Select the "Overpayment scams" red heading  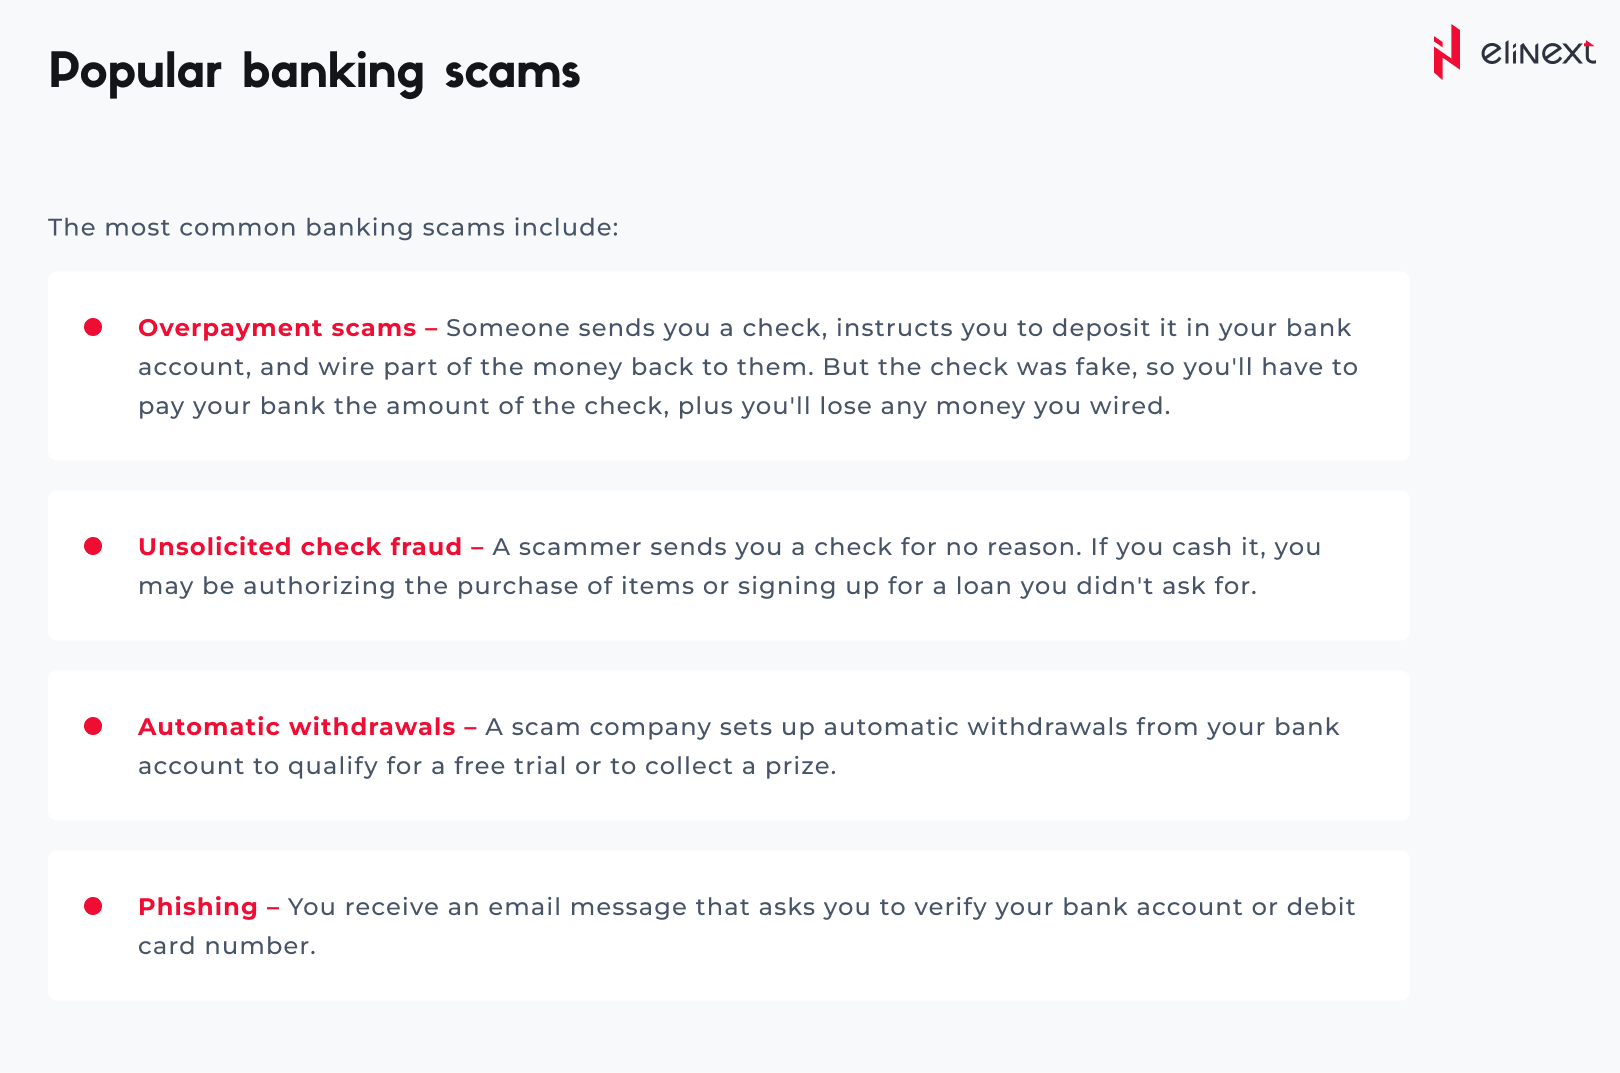pos(277,328)
